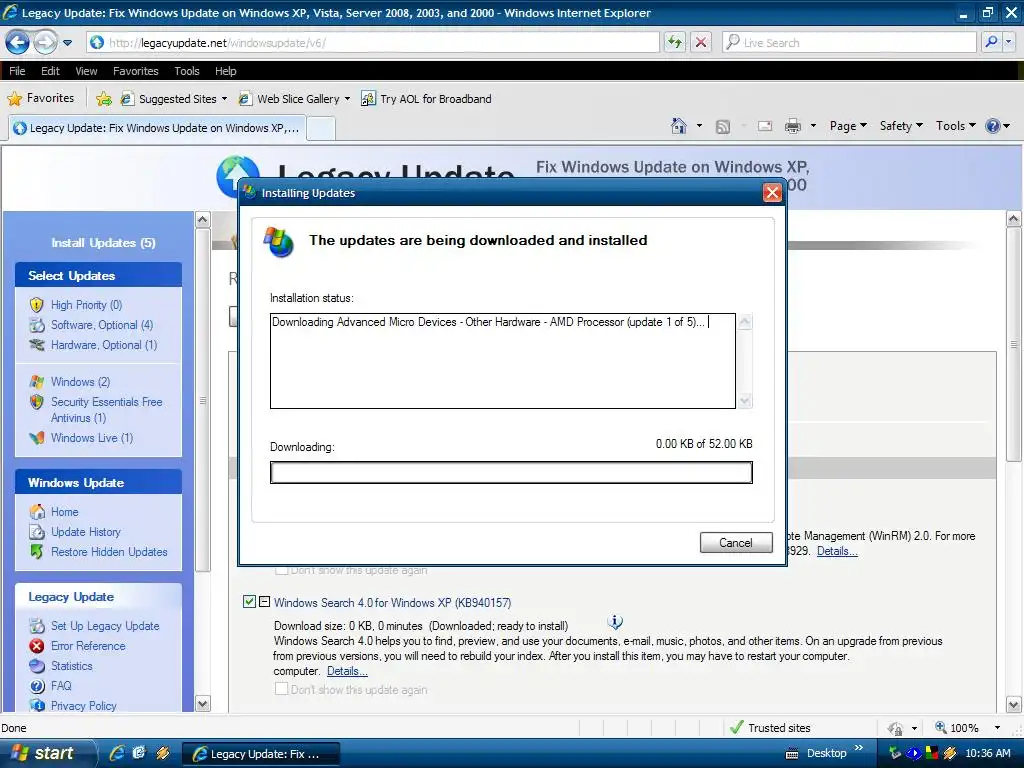The height and width of the screenshot is (768, 1024).
Task: Uncheck Windows Search 4.0 update checkbox
Action: (249, 601)
